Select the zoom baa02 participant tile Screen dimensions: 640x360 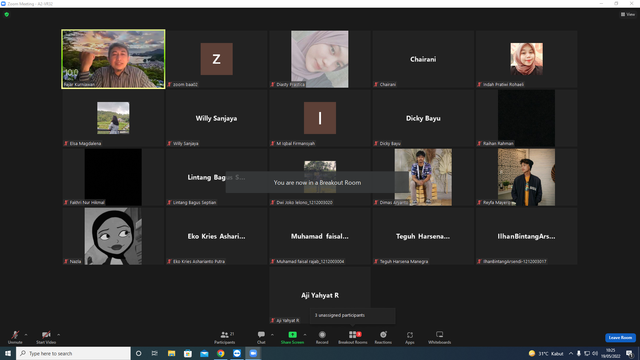pos(216,59)
